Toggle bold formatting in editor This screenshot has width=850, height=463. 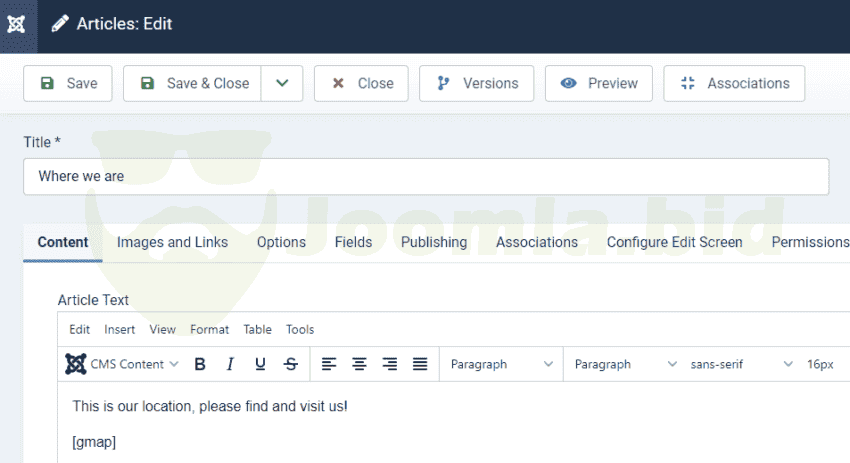tap(200, 365)
